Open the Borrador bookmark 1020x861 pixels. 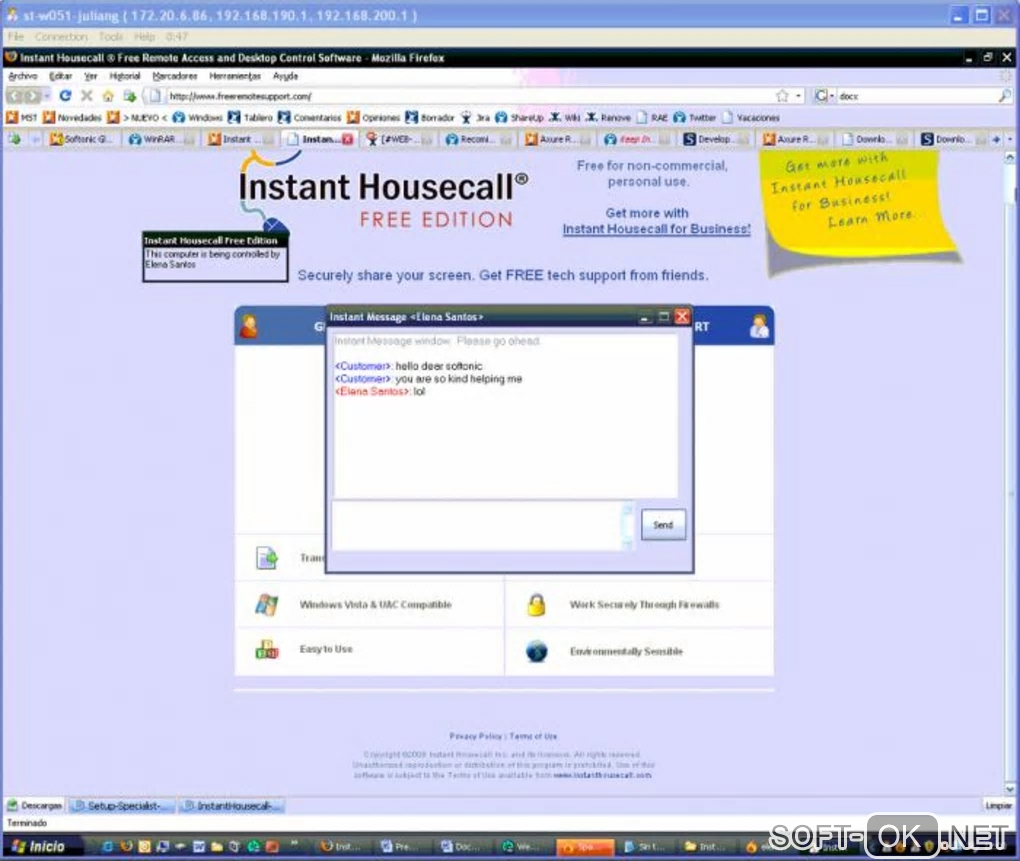(429, 118)
